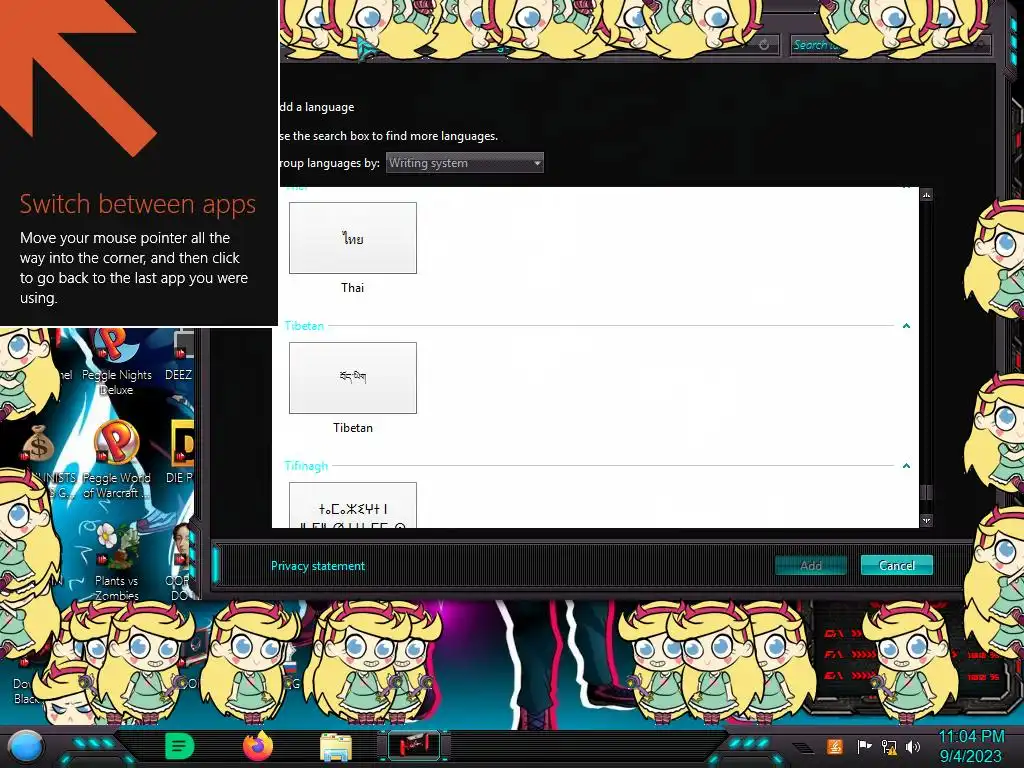
Task: Click the Tibetan group header
Action: (304, 325)
